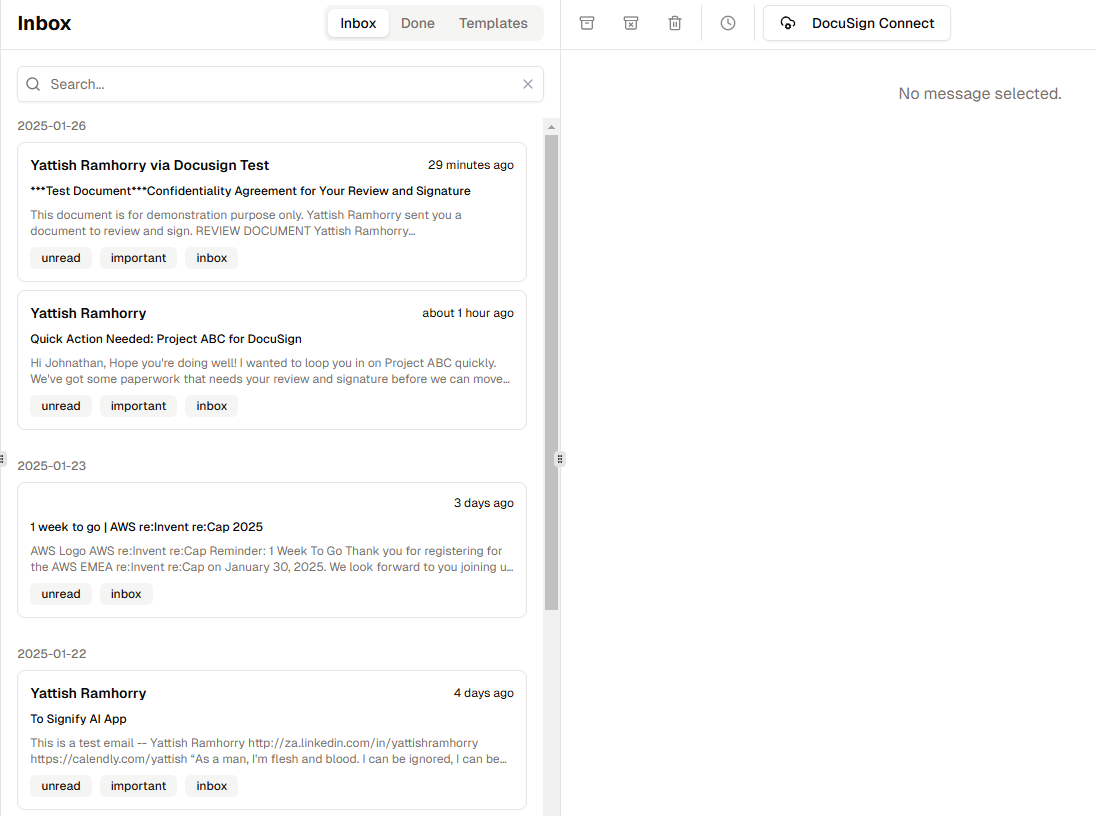Click the 'about 1 hour ago' timestamp

pyautogui.click(x=468, y=313)
